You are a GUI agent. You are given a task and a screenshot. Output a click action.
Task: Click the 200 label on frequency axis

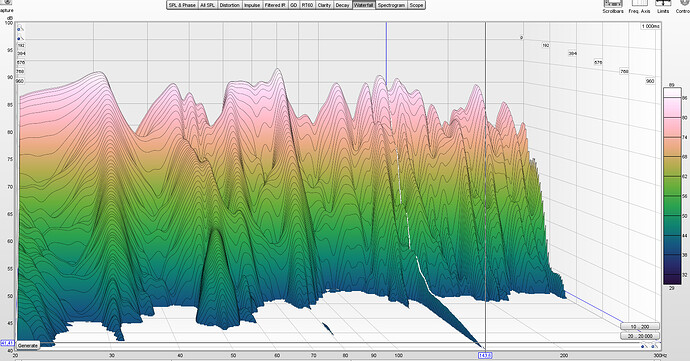pos(564,355)
